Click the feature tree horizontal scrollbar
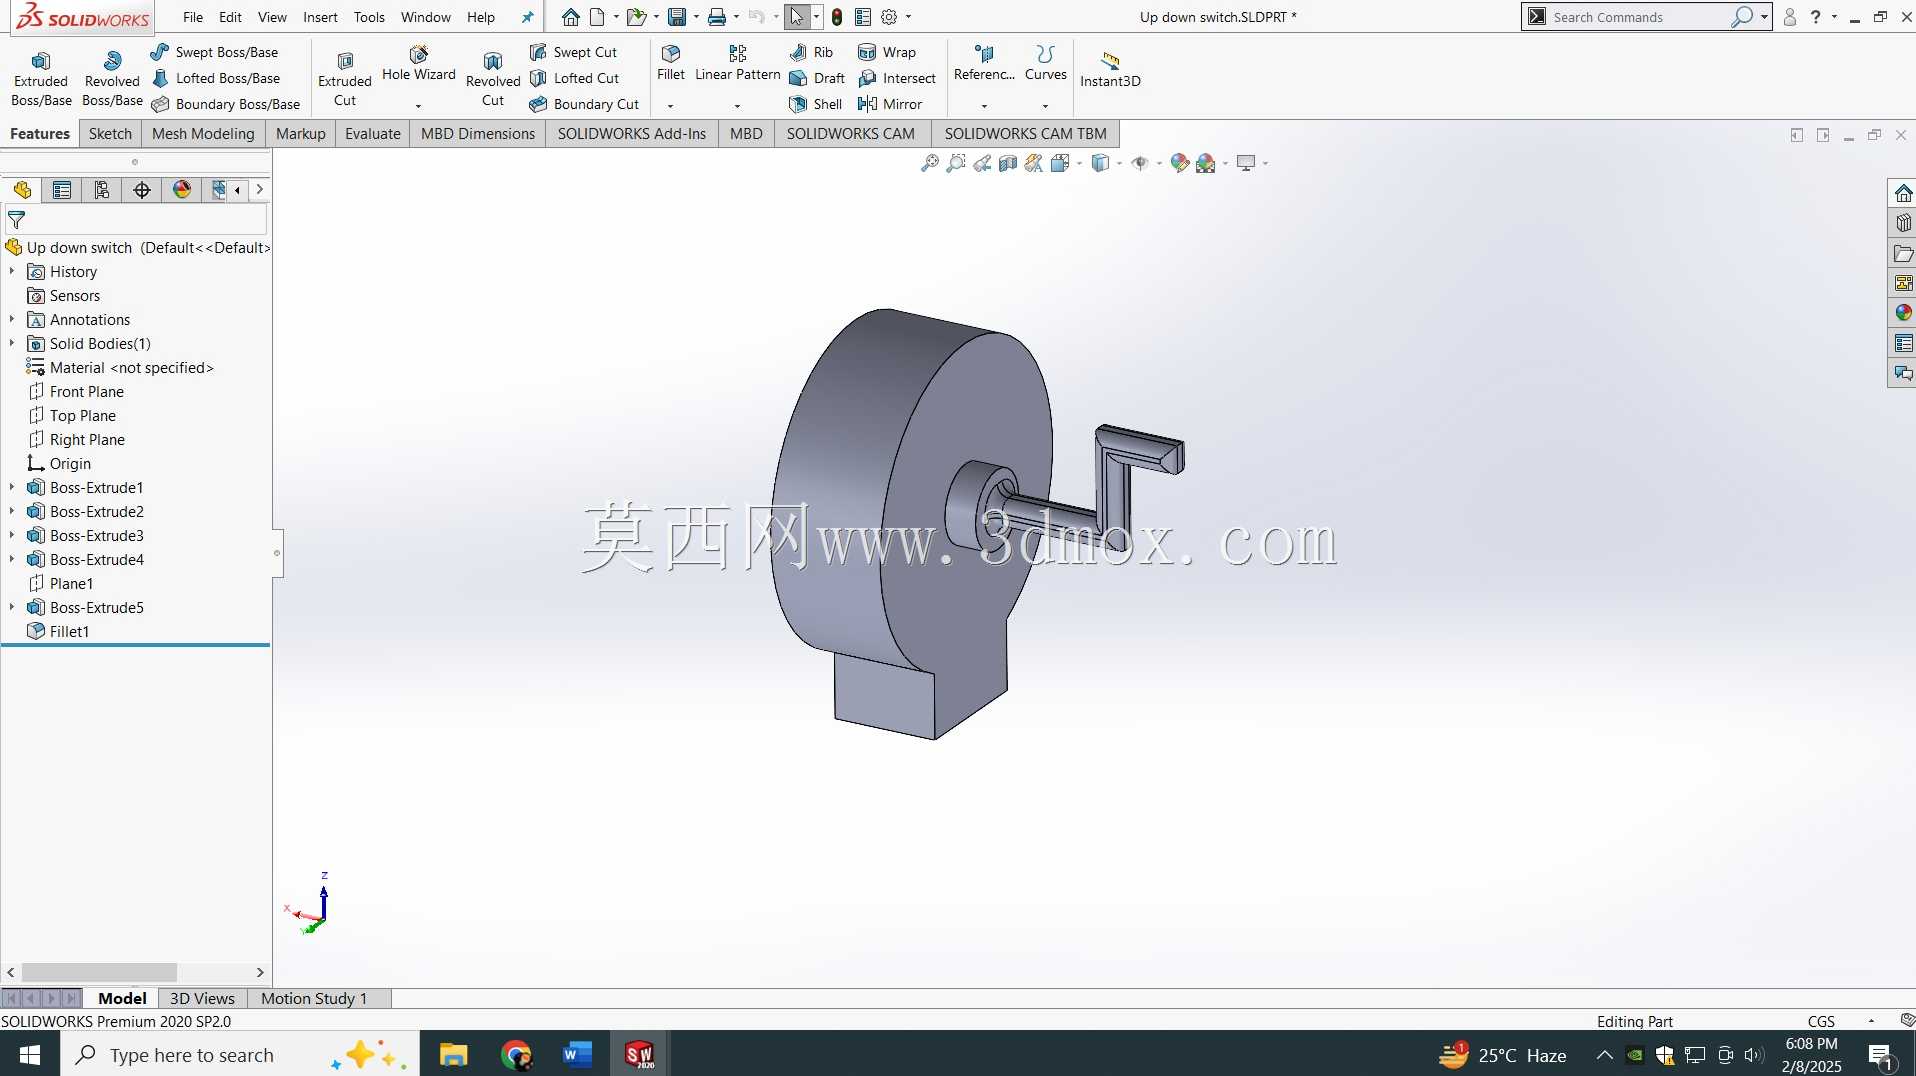The height and width of the screenshot is (1076, 1916). (99, 972)
